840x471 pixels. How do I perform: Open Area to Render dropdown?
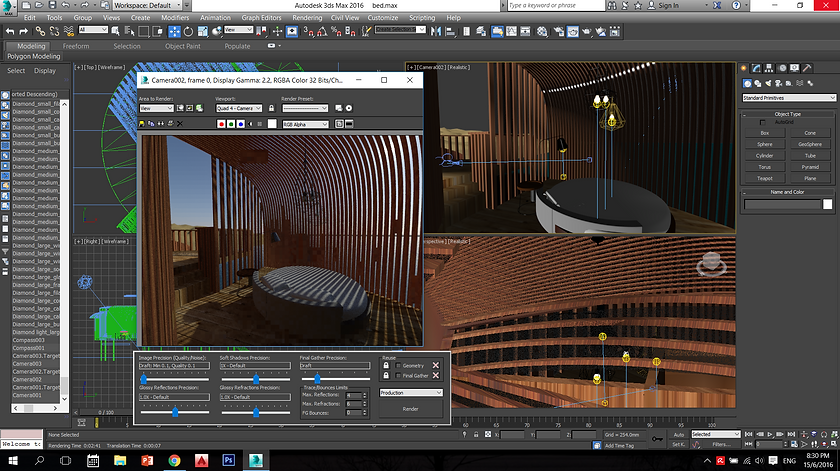pos(156,108)
